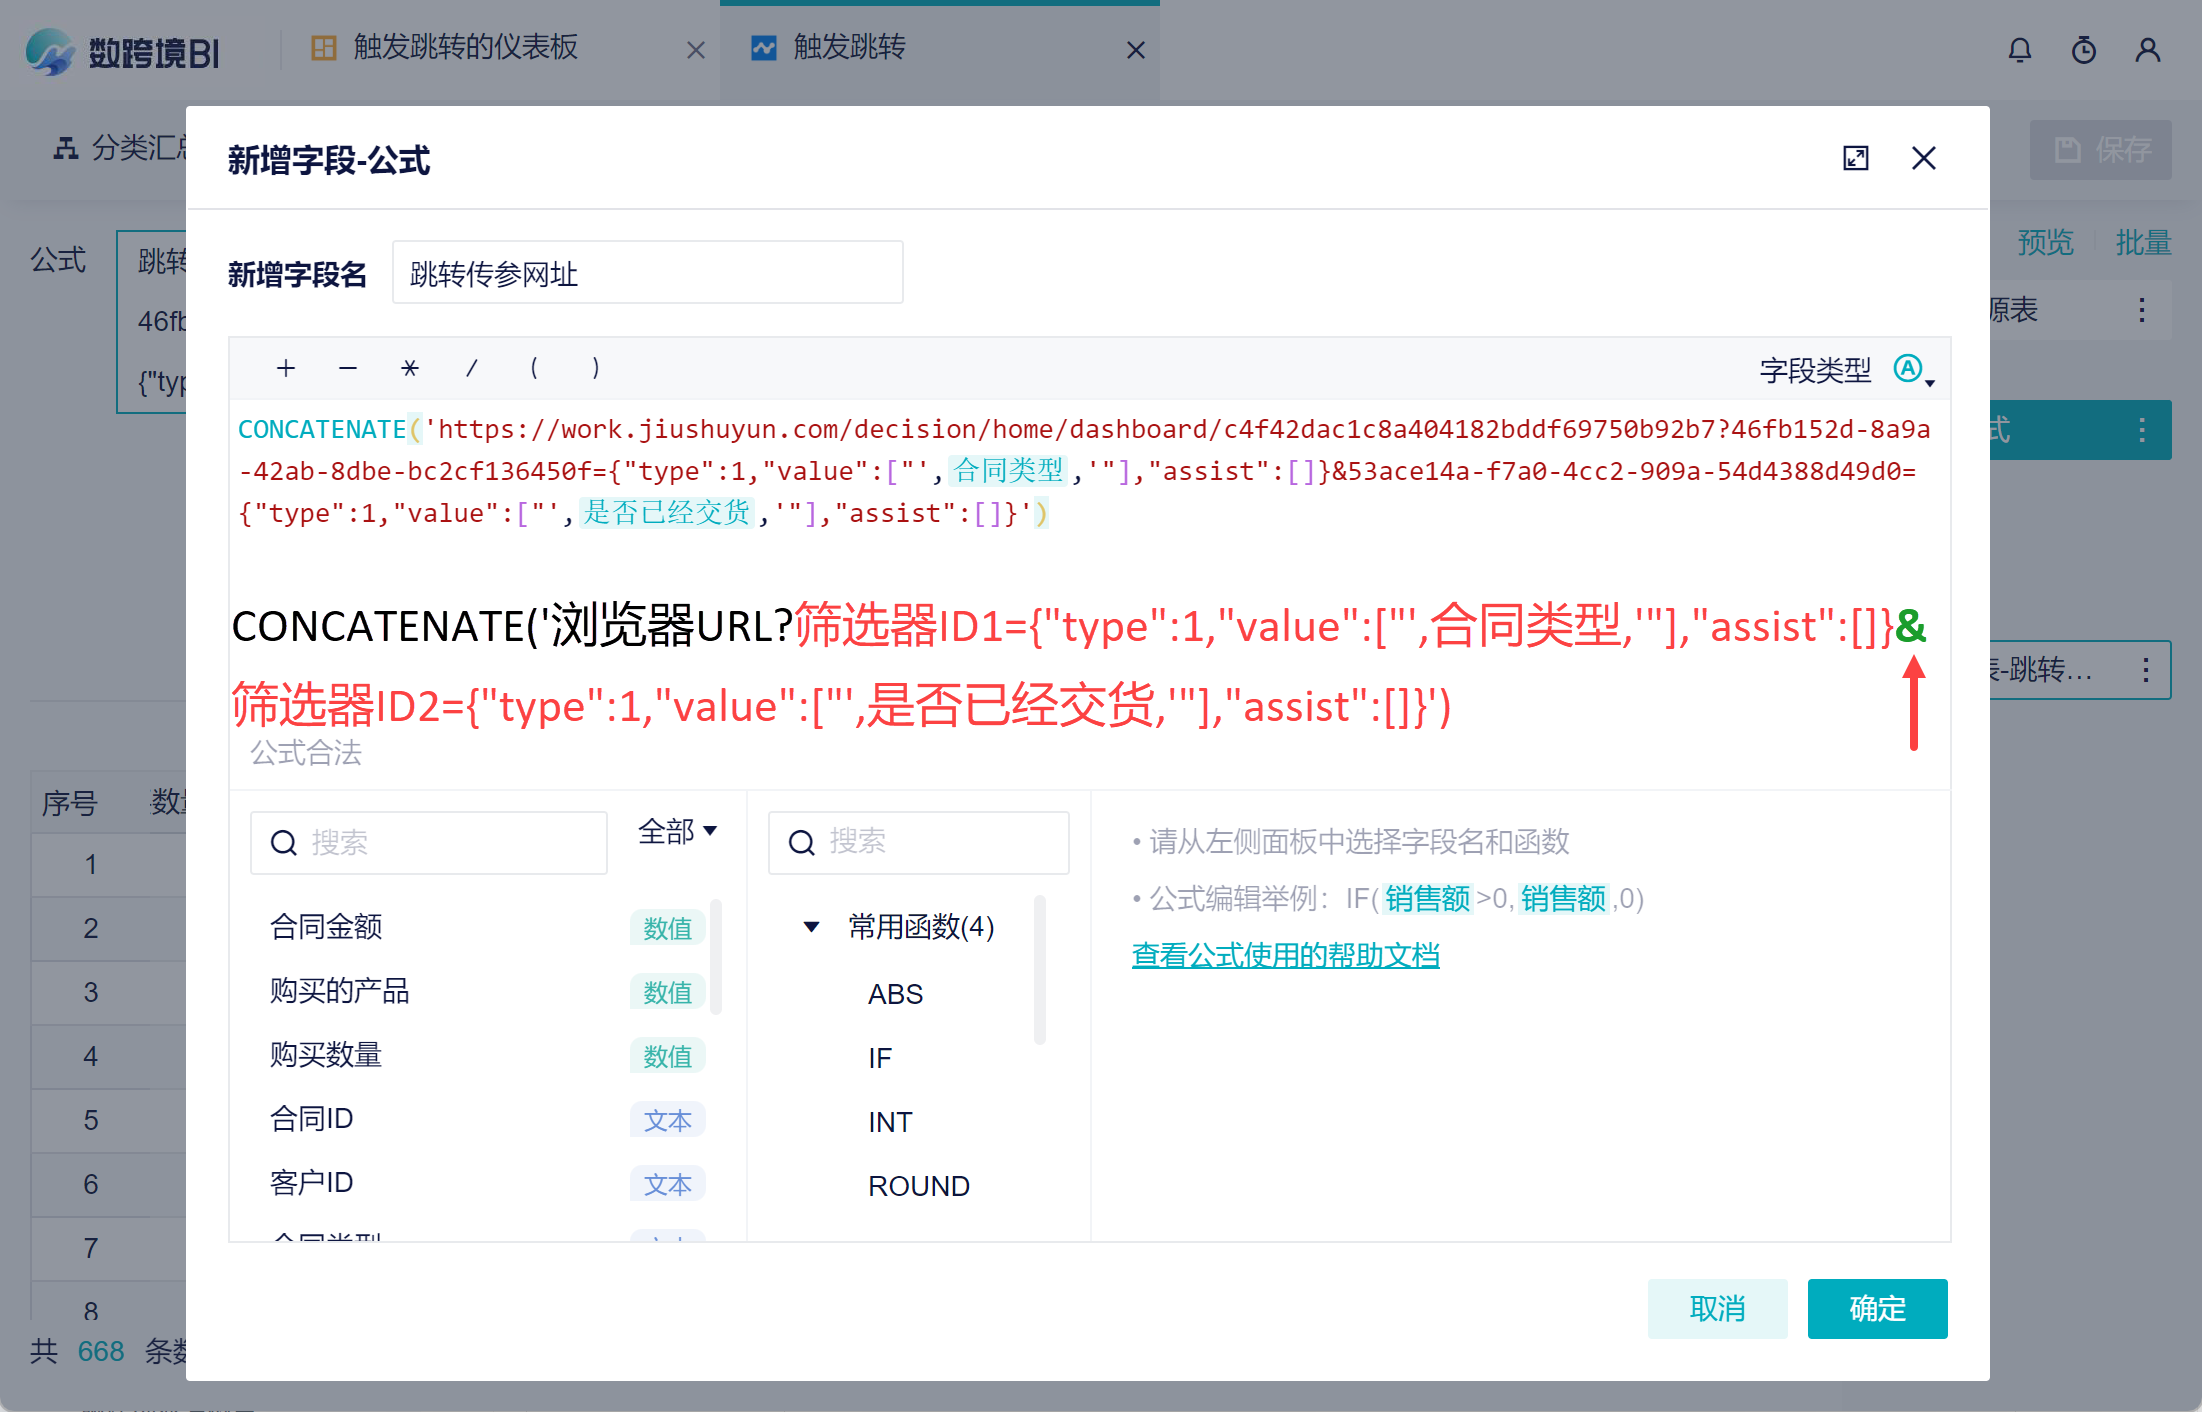The image size is (2202, 1412).
Task: Open the timer clock icon
Action: 2083,50
